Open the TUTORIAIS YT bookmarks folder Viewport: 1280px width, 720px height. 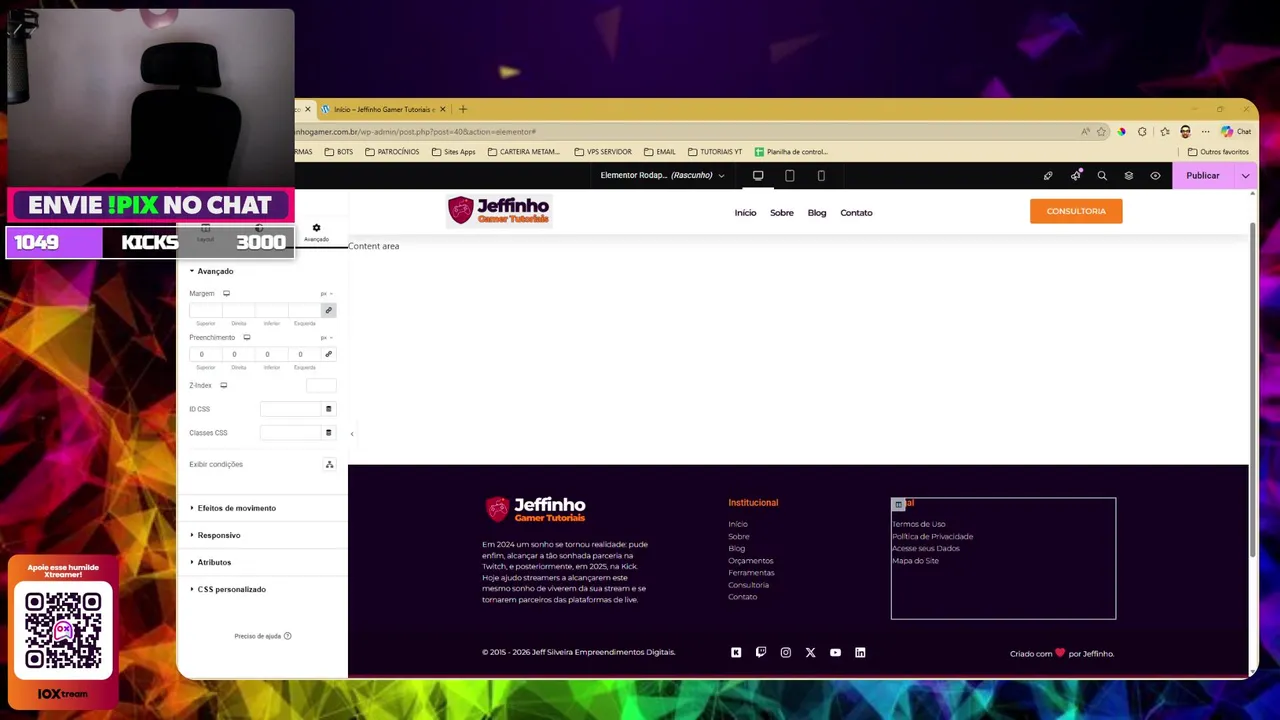click(x=715, y=152)
